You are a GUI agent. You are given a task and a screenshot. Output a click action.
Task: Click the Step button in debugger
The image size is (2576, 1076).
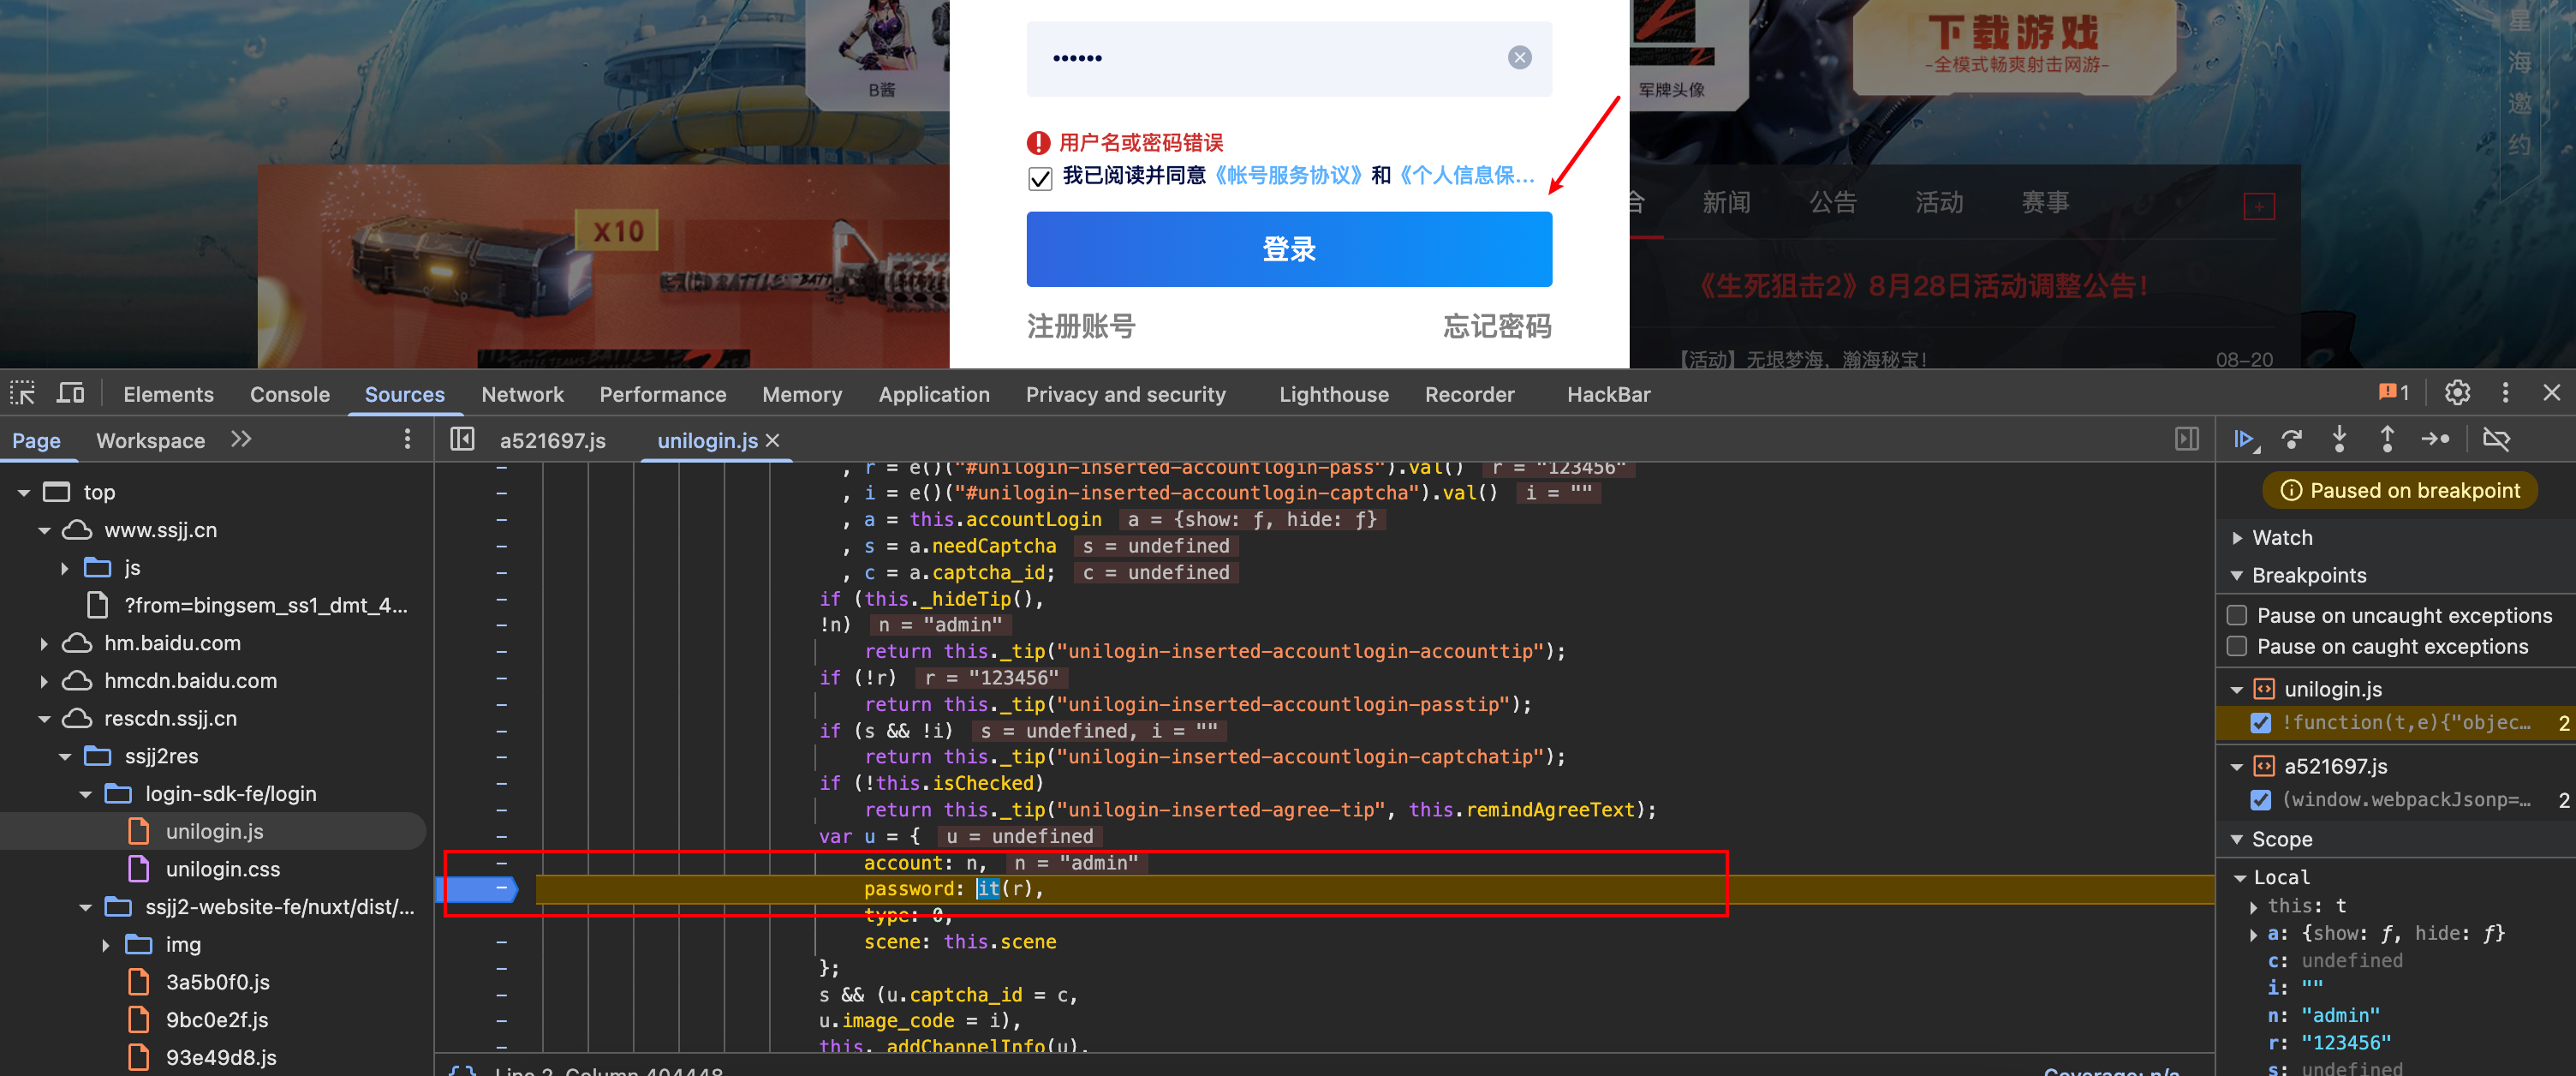[2435, 439]
